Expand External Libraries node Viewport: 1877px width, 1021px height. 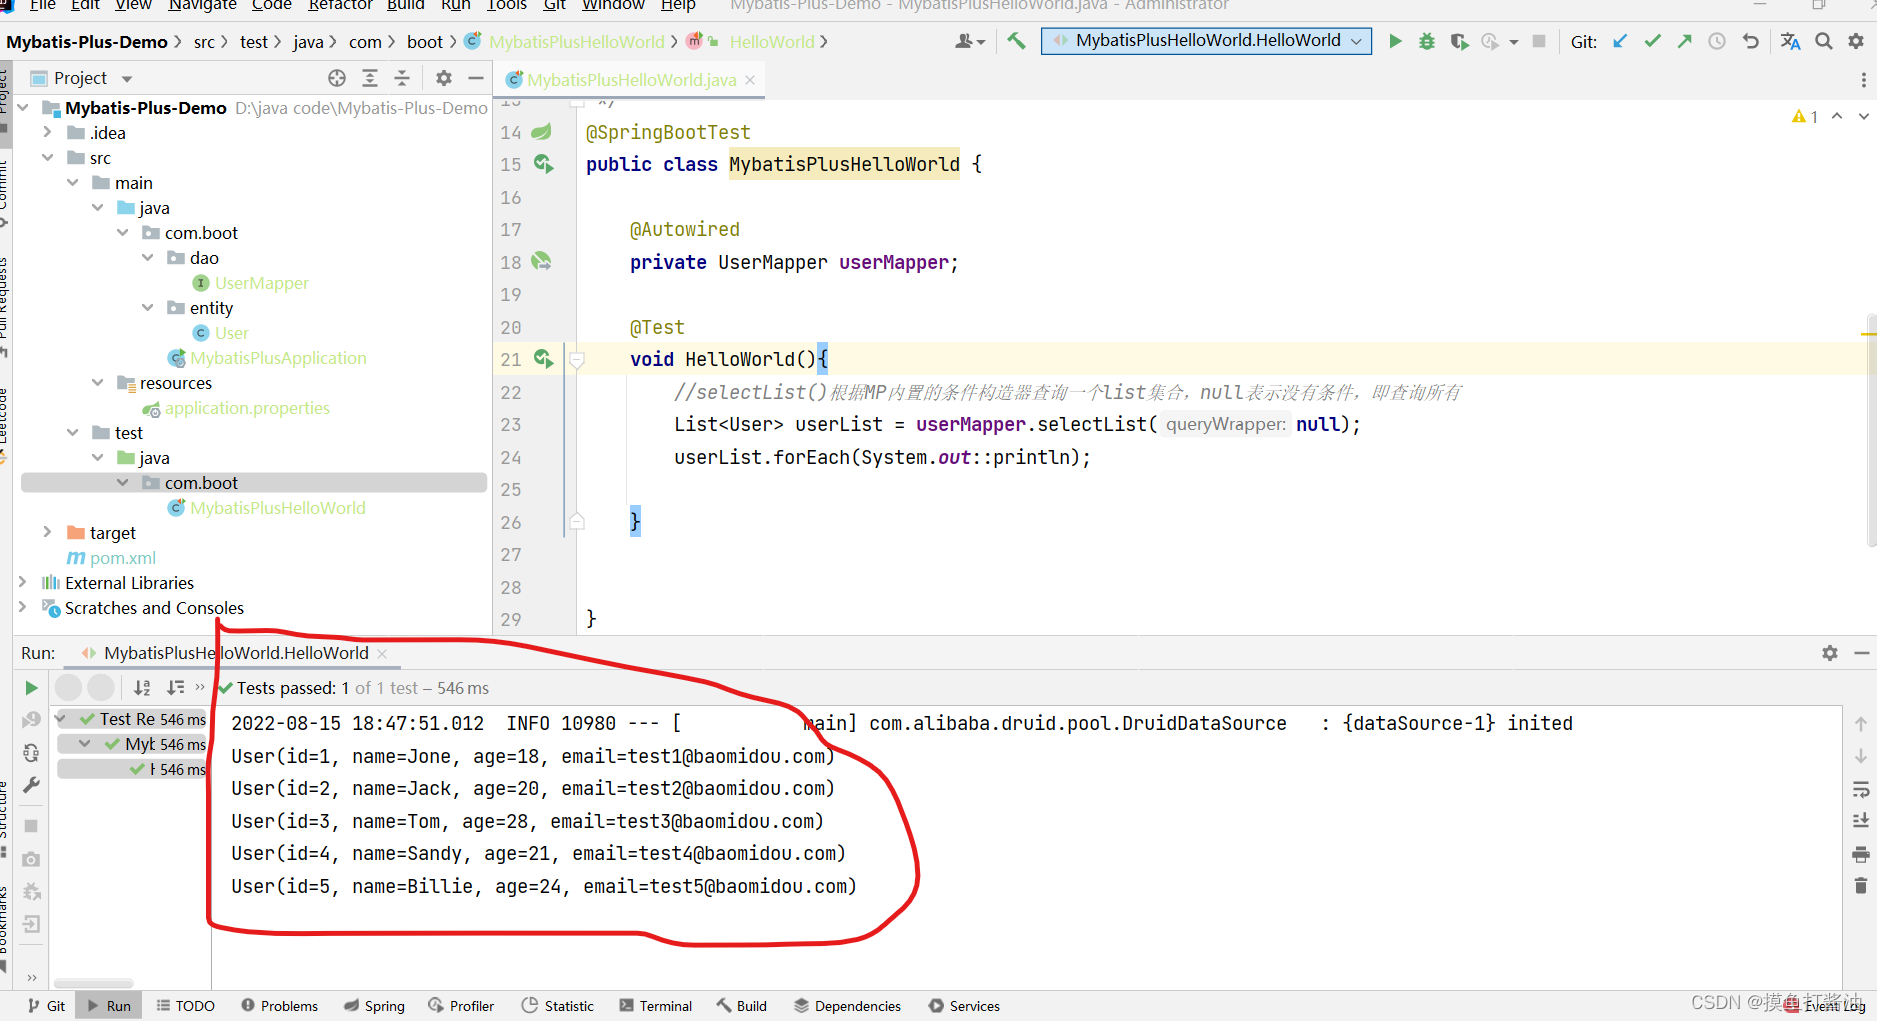(22, 582)
